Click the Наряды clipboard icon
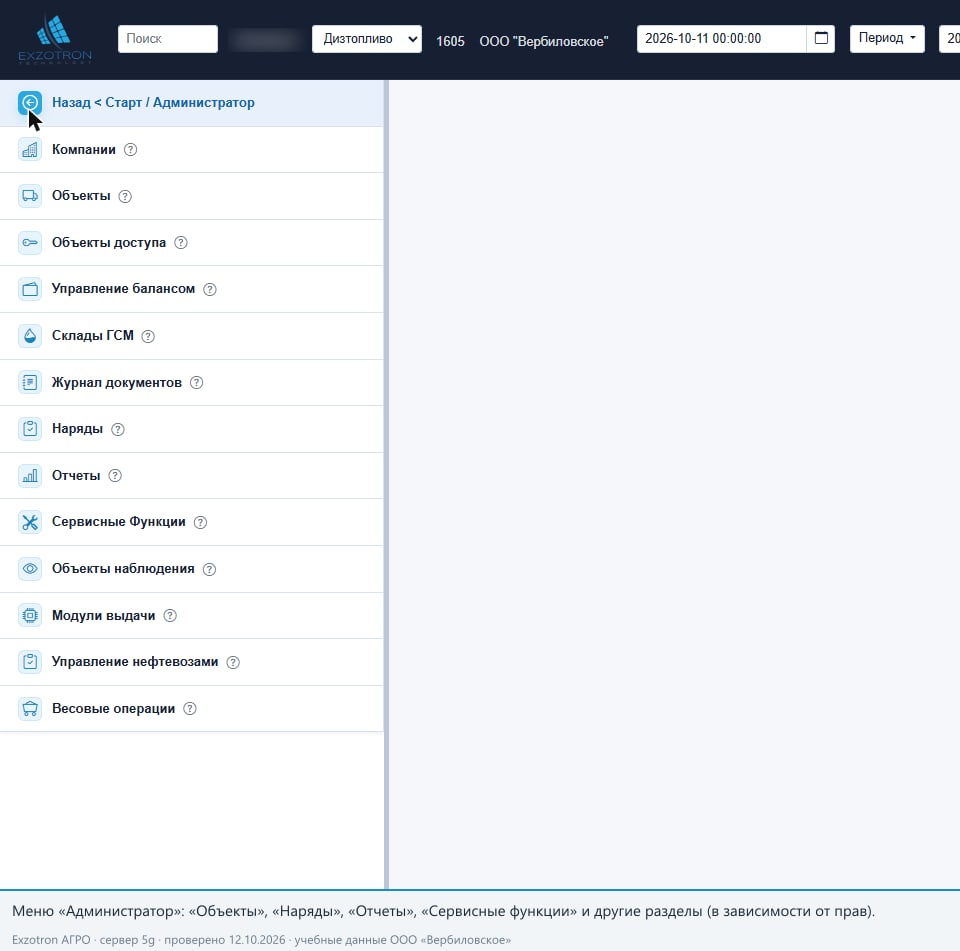 (29, 429)
